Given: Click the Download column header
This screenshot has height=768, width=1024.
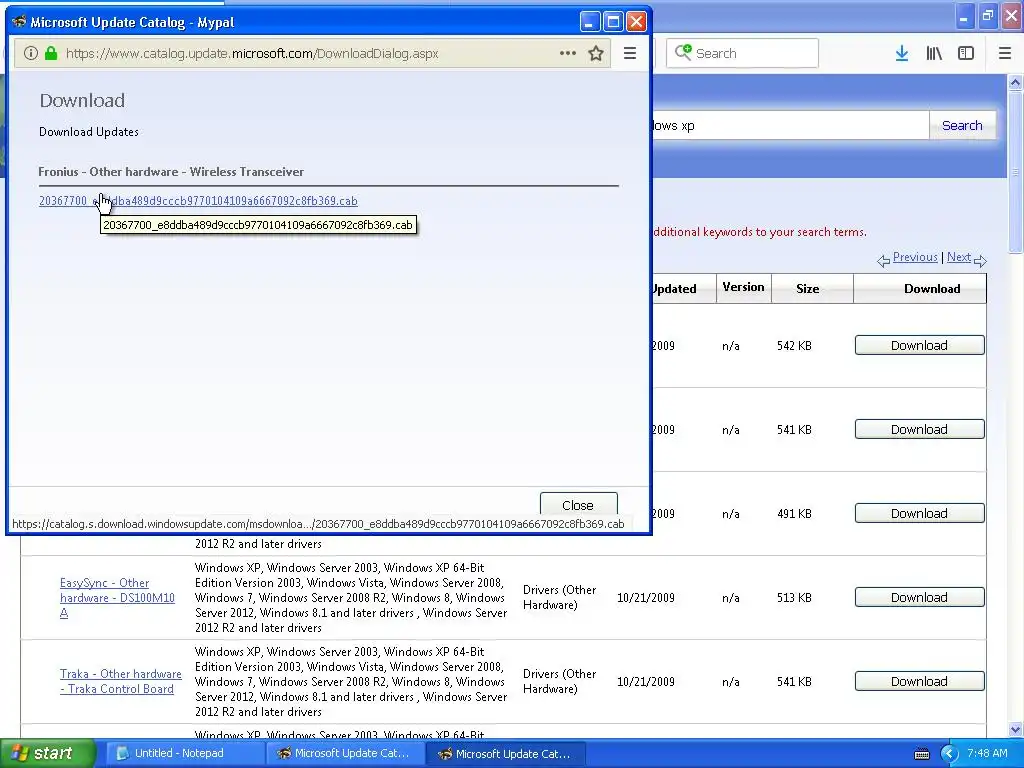Looking at the screenshot, I should coord(932,289).
